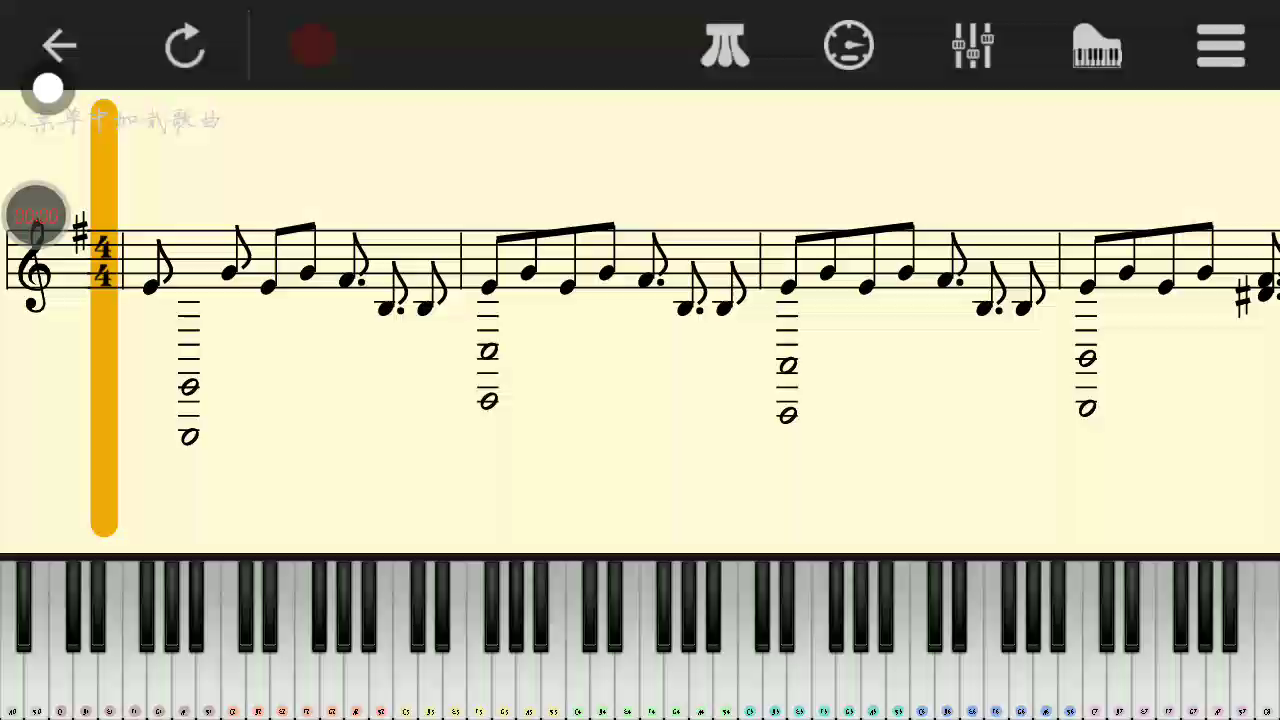Click the faint song title text
1280x720 pixels.
click(x=110, y=121)
